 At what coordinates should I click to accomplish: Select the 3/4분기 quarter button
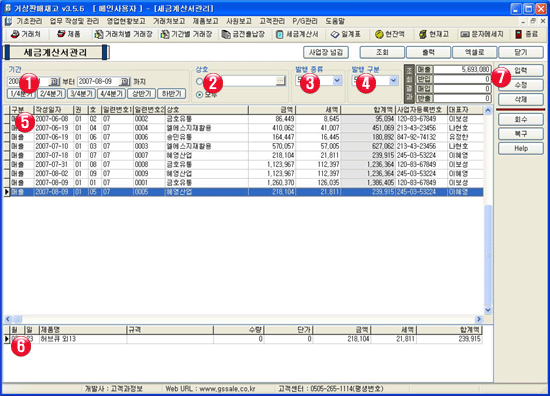[81, 94]
